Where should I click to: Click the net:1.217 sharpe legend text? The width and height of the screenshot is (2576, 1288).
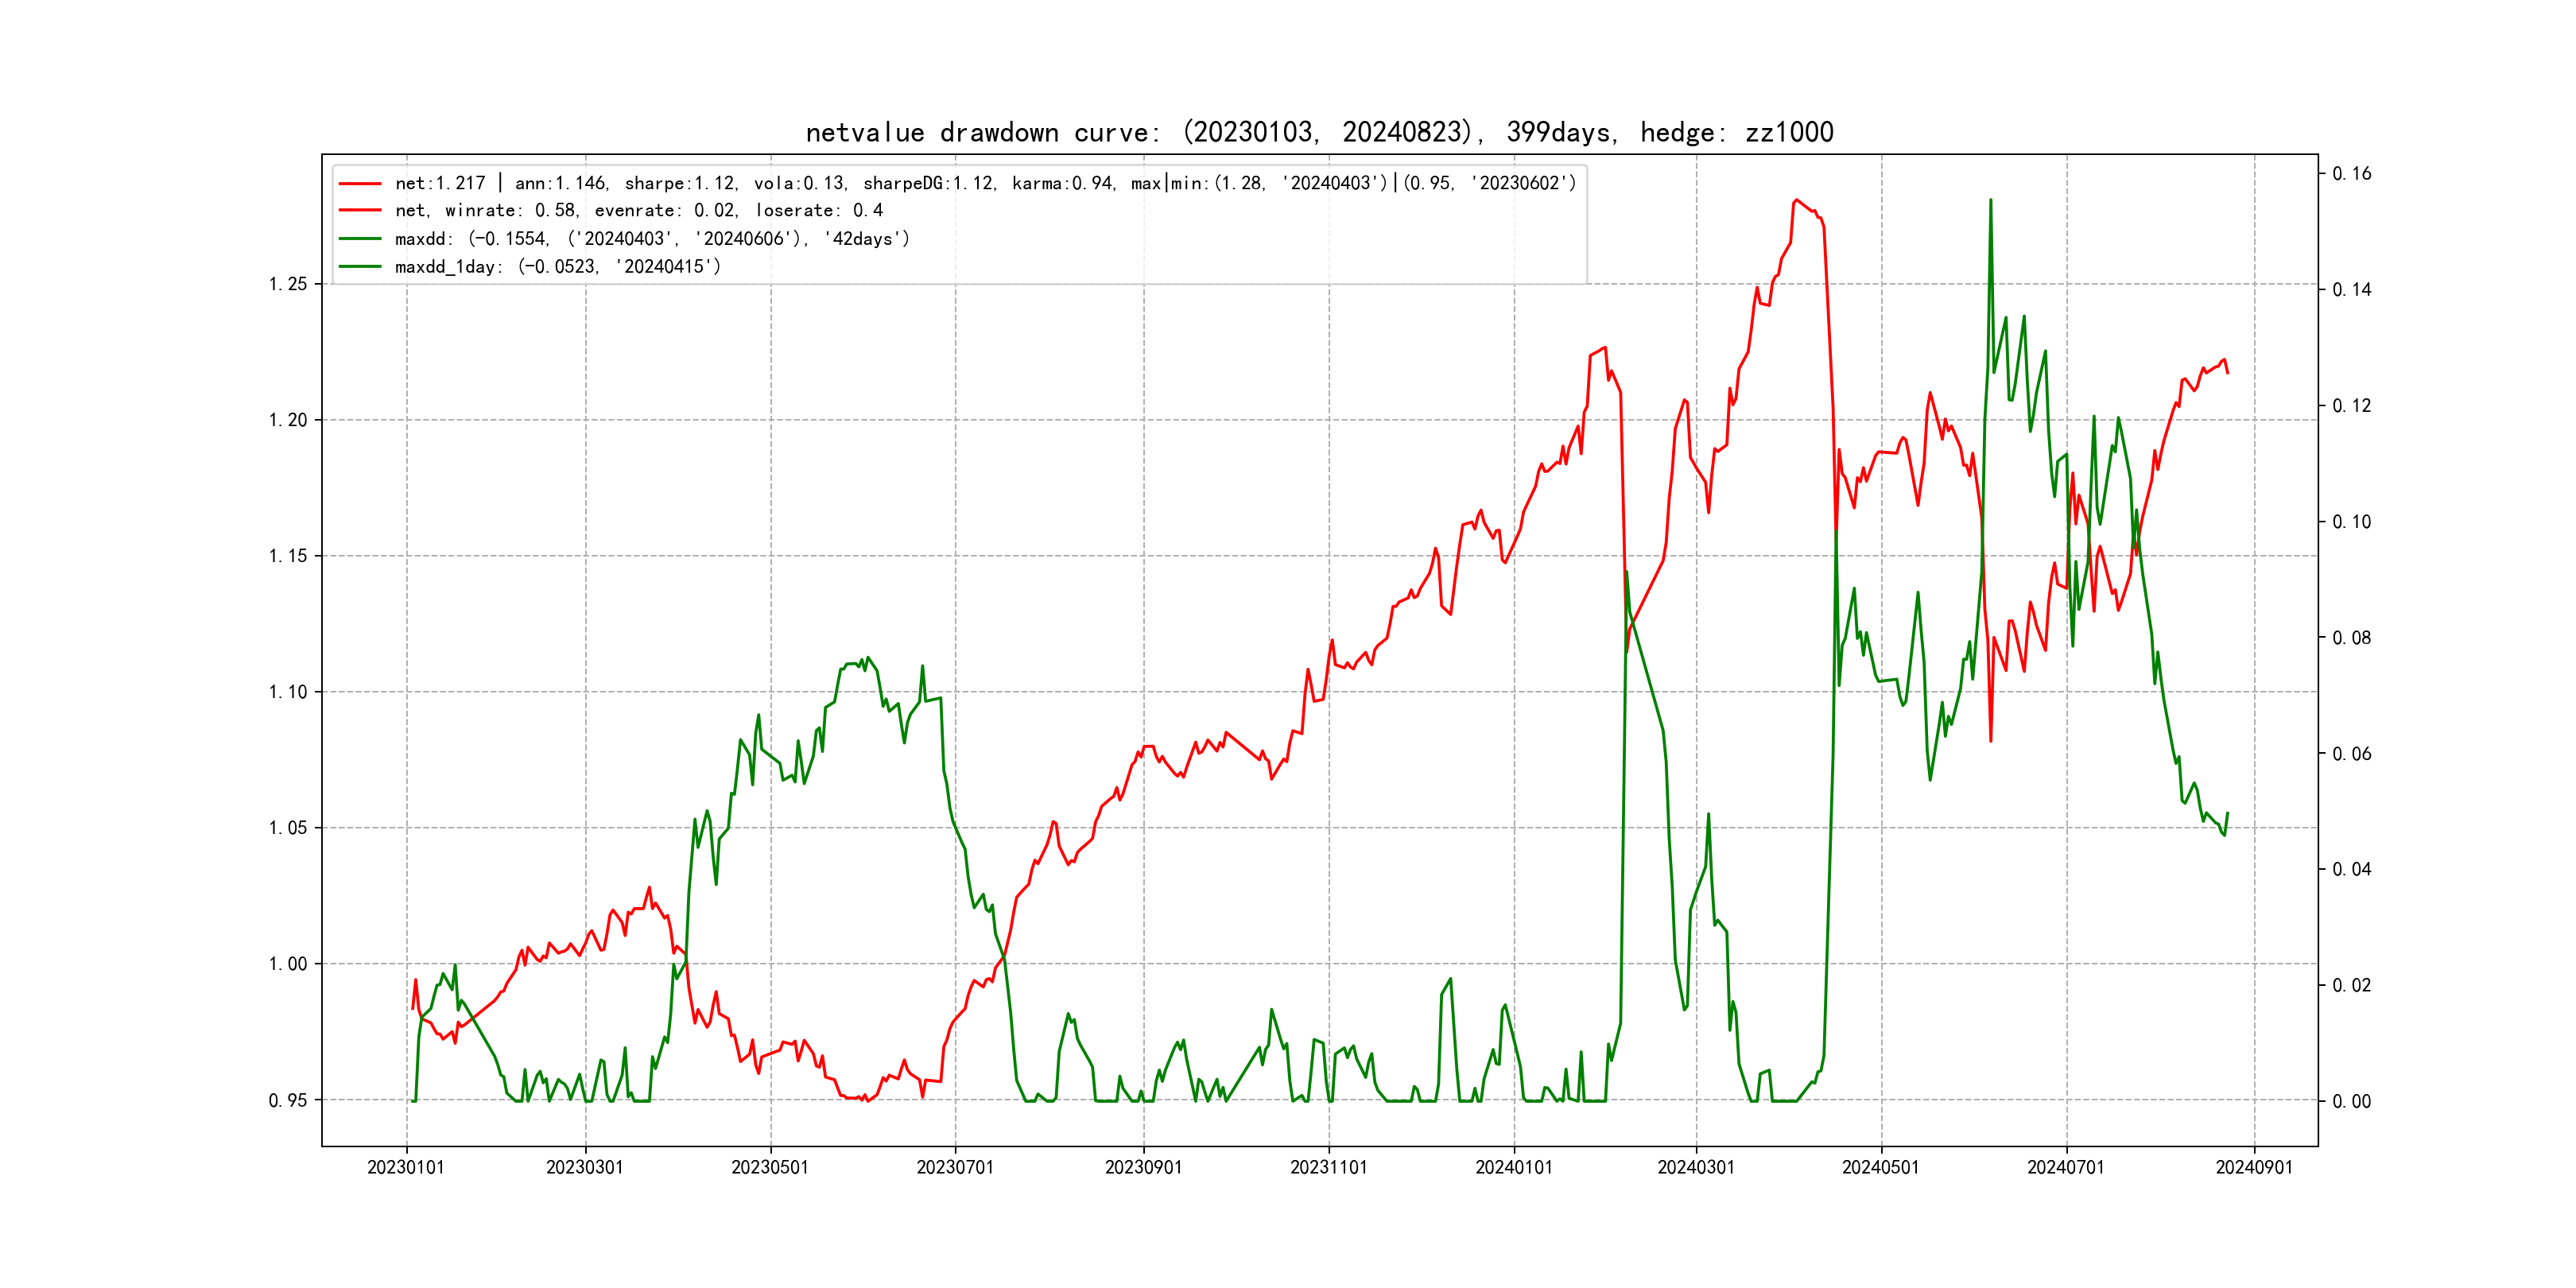[x=985, y=184]
